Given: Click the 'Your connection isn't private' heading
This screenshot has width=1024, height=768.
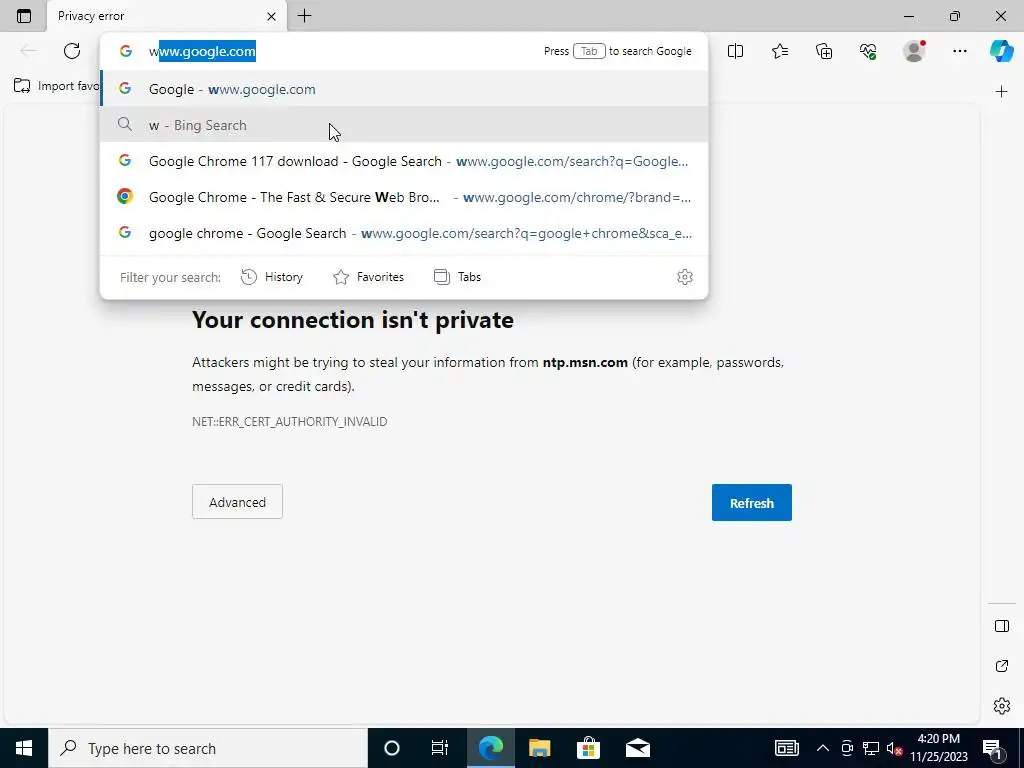Looking at the screenshot, I should pyautogui.click(x=353, y=320).
